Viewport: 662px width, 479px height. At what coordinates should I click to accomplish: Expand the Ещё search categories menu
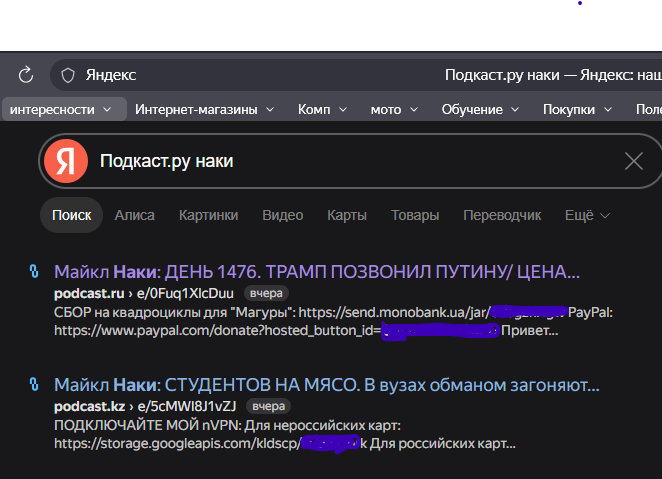[587, 215]
